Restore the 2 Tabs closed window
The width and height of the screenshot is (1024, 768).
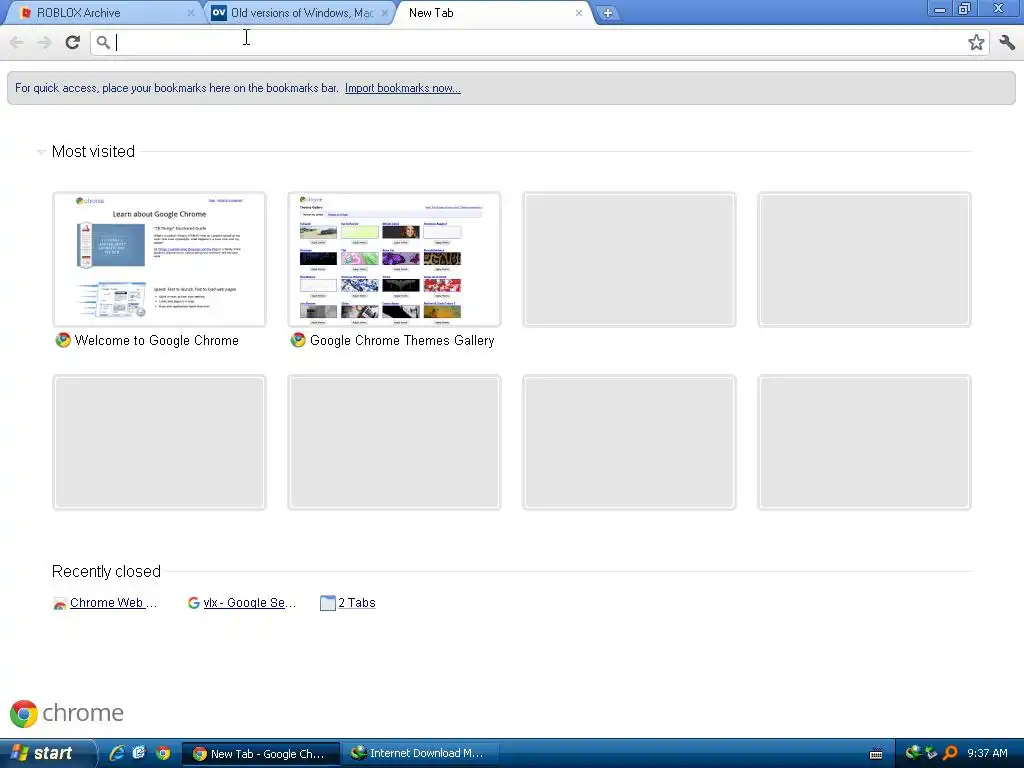pyautogui.click(x=357, y=603)
